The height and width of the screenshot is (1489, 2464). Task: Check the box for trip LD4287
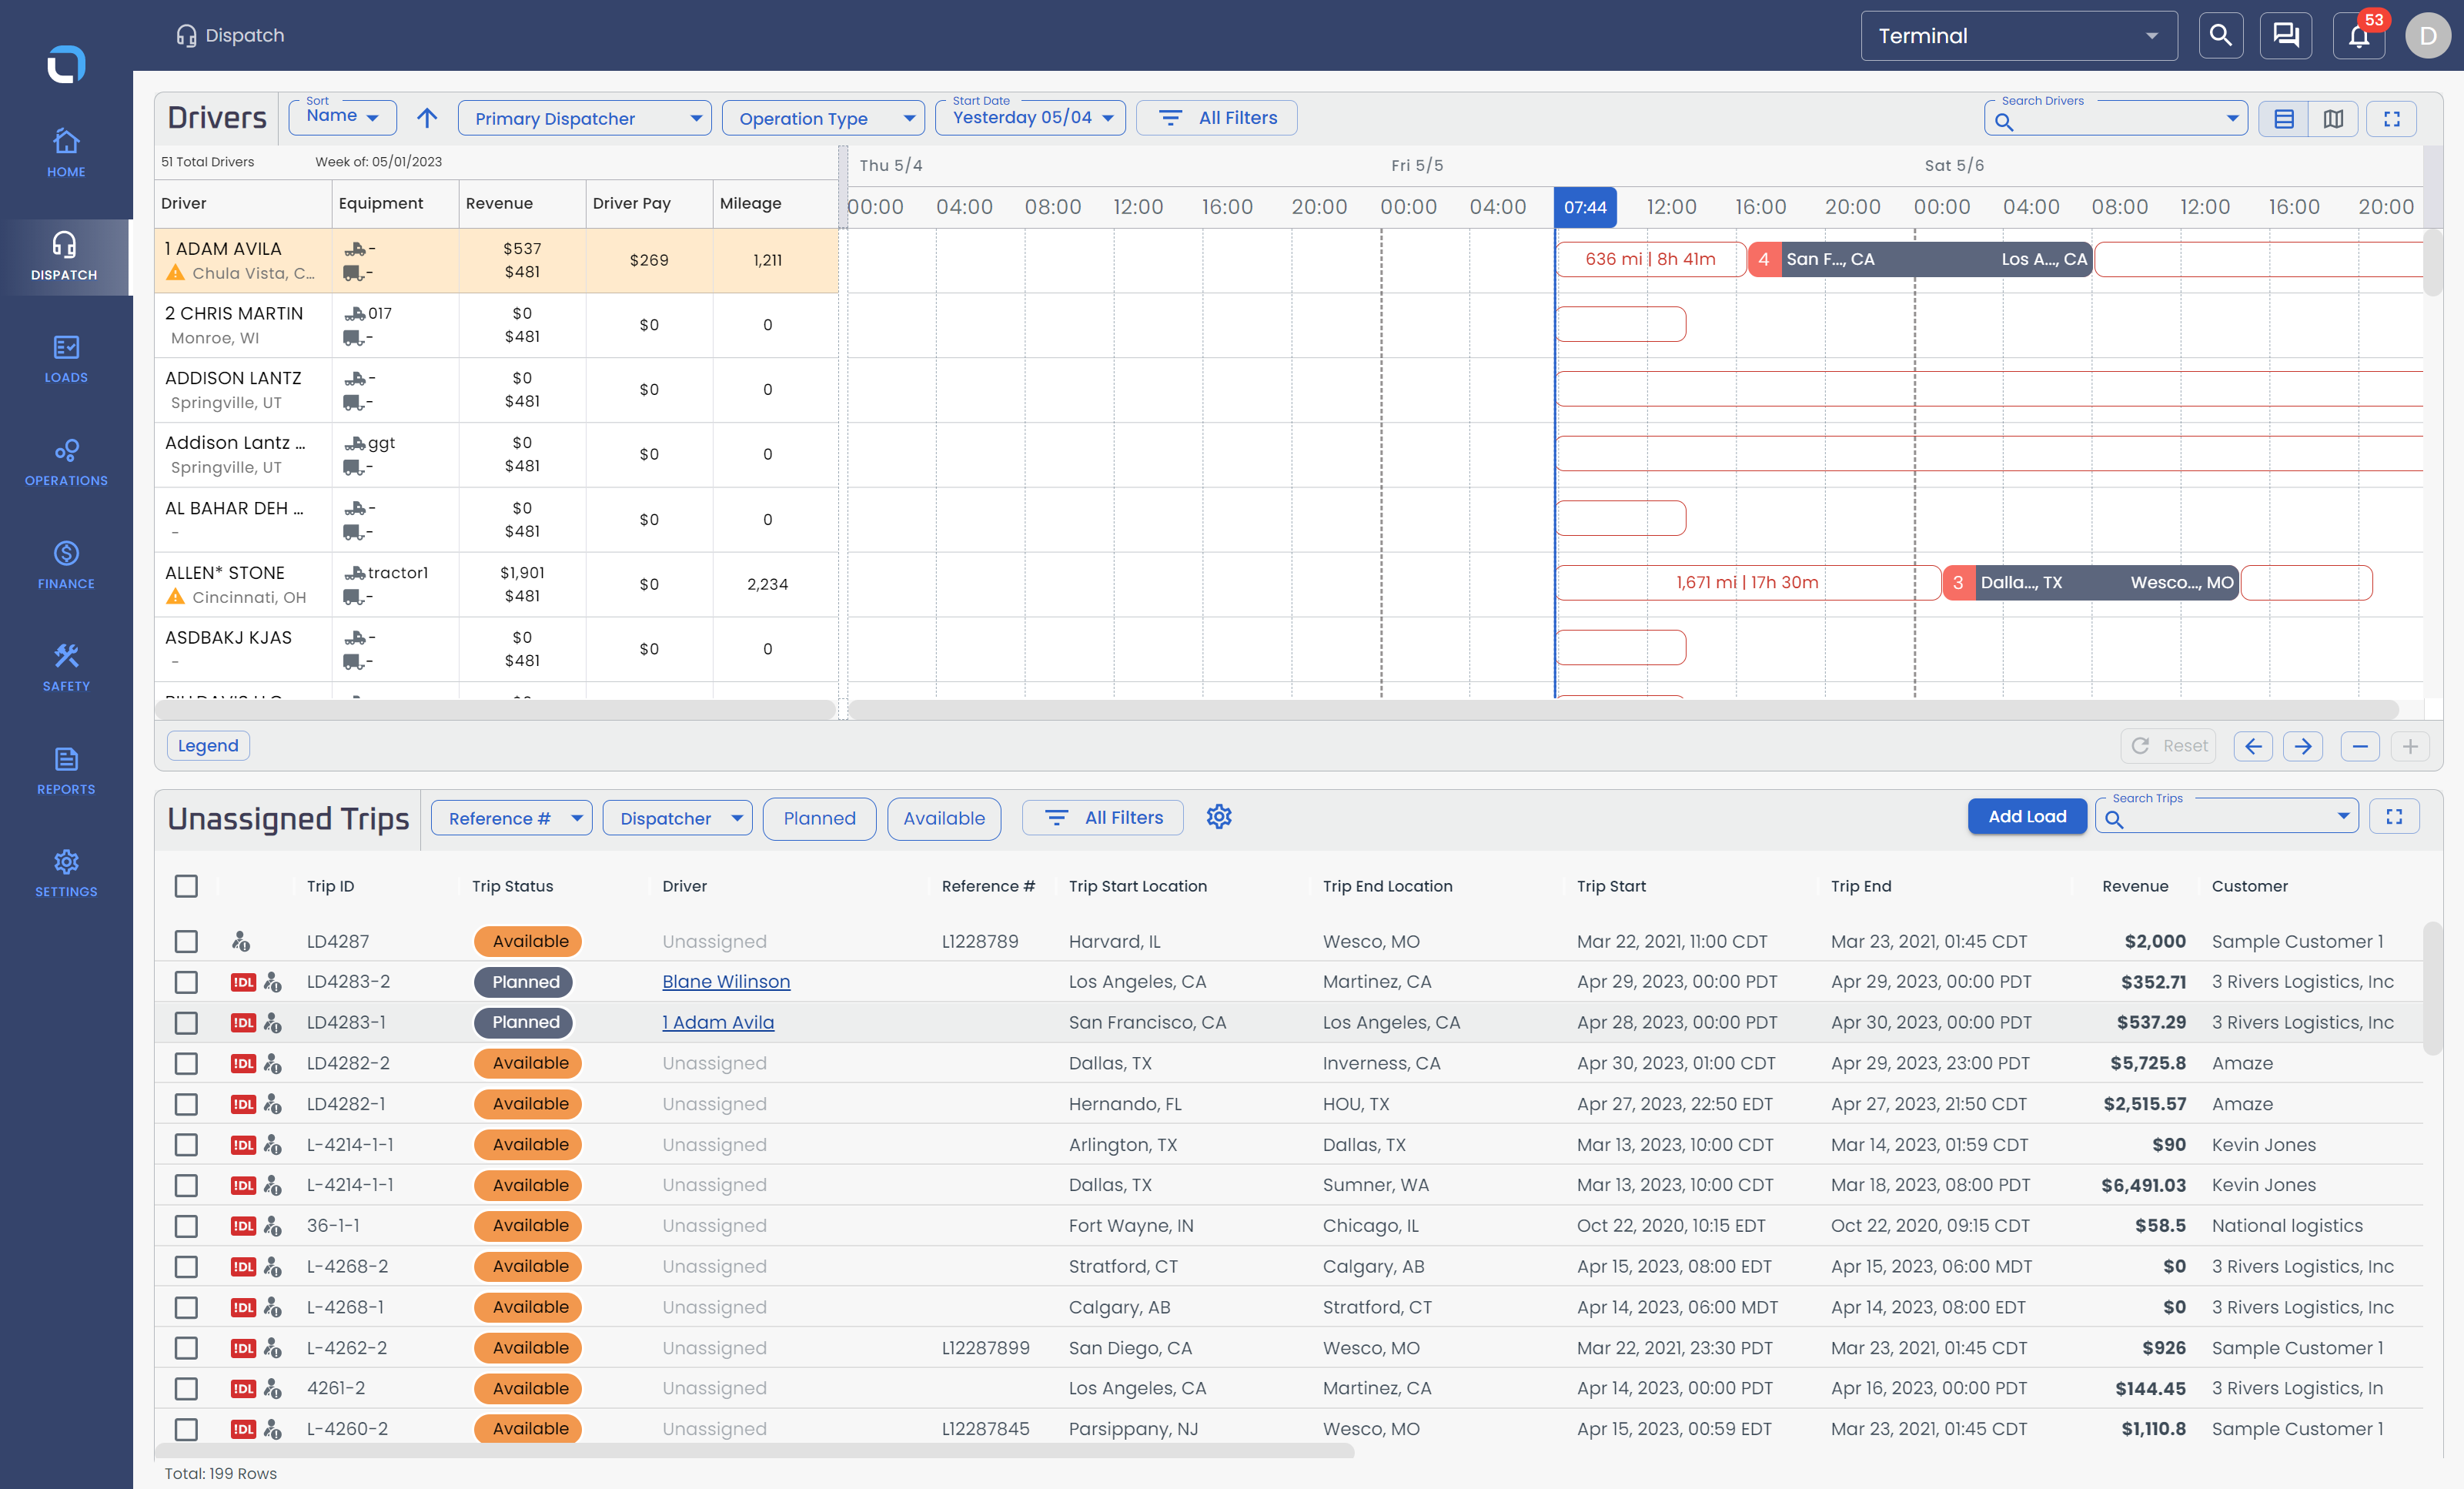(186, 941)
